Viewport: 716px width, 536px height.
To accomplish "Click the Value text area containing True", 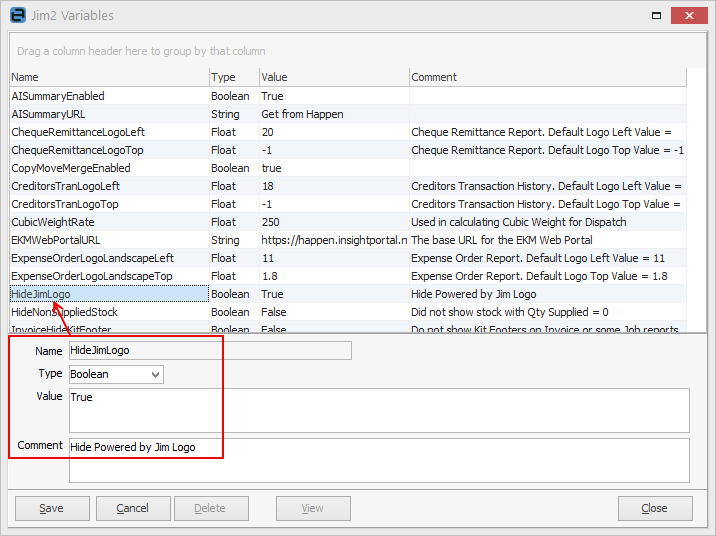I will click(379, 410).
